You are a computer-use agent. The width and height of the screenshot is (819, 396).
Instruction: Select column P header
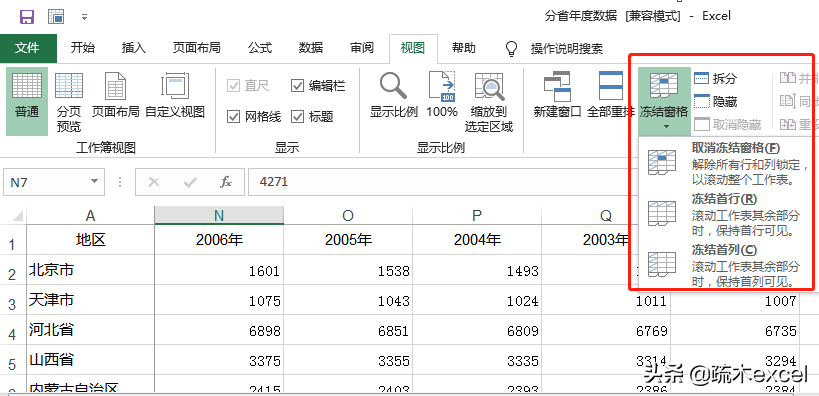tap(477, 215)
